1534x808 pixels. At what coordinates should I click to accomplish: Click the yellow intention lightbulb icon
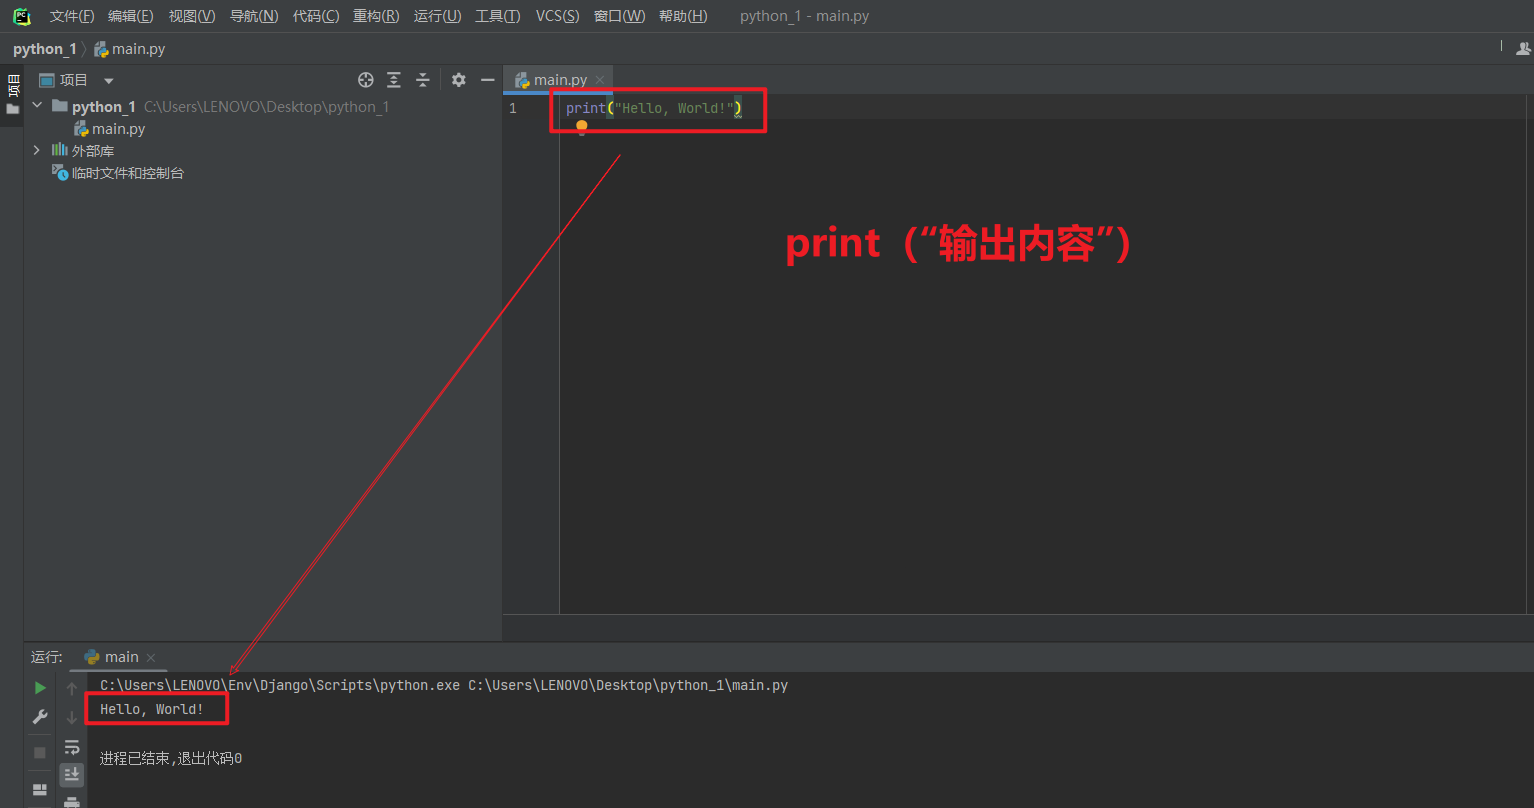pyautogui.click(x=582, y=128)
